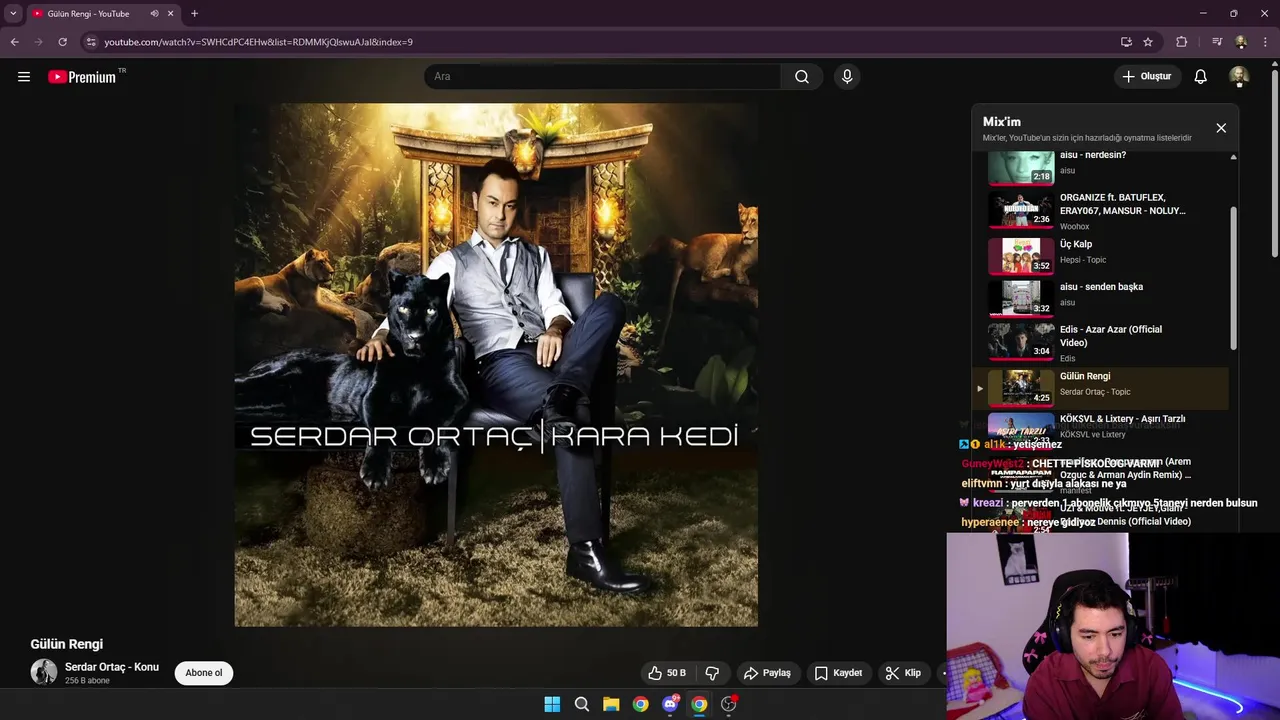Image resolution: width=1280 pixels, height=720 pixels.
Task: Open OBS Studio from taskbar
Action: pos(729,704)
